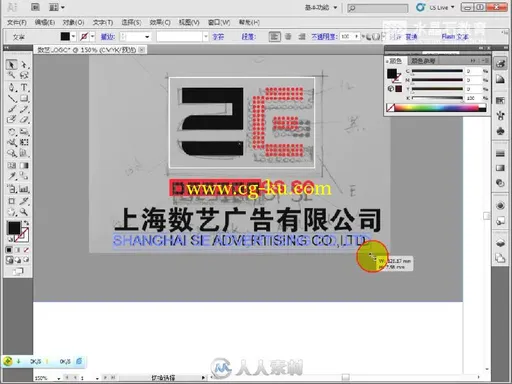Select the Scale tool
This screenshot has height=384, width=512.
coord(24,132)
